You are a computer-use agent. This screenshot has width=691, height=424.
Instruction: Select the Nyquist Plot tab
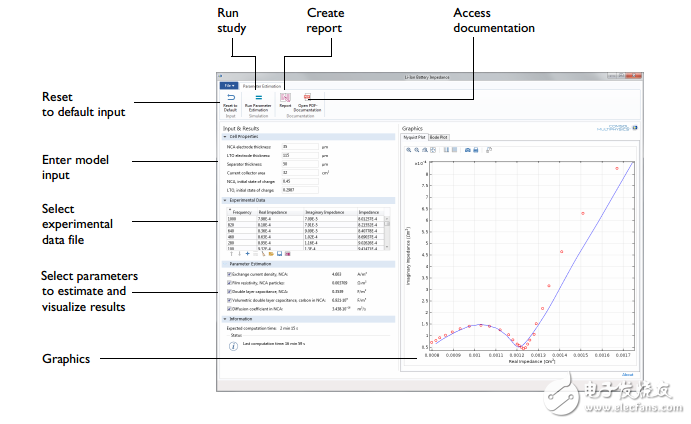click(415, 137)
